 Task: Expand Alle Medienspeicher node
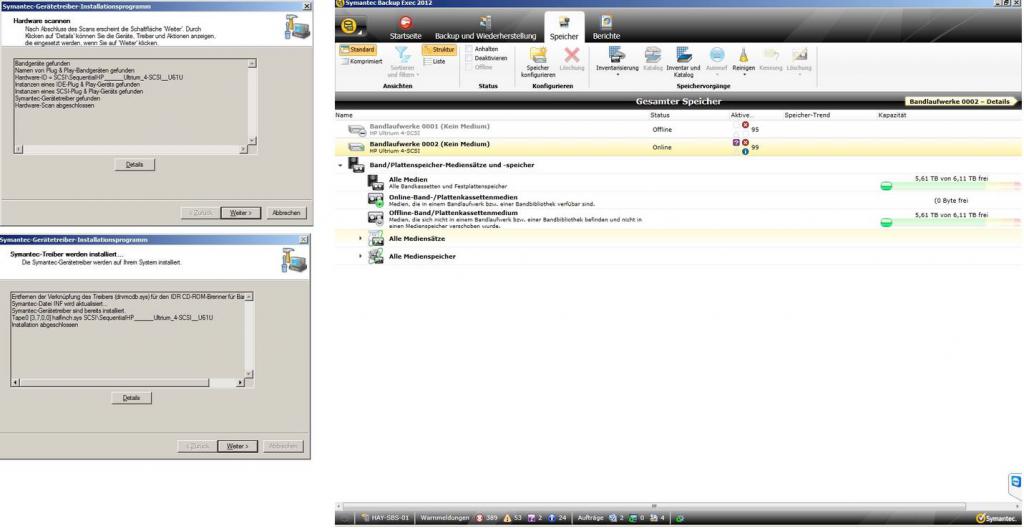coord(360,257)
